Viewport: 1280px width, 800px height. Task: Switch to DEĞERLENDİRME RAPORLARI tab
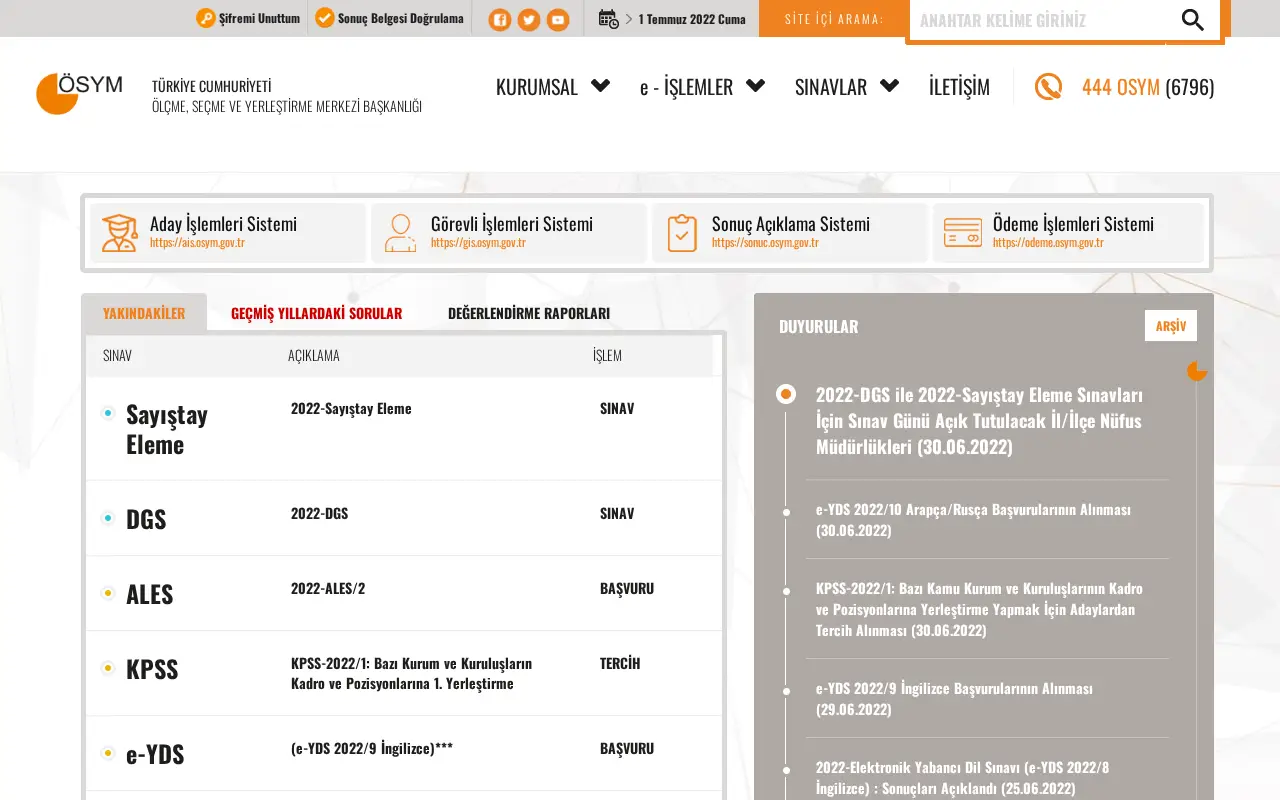[529, 313]
